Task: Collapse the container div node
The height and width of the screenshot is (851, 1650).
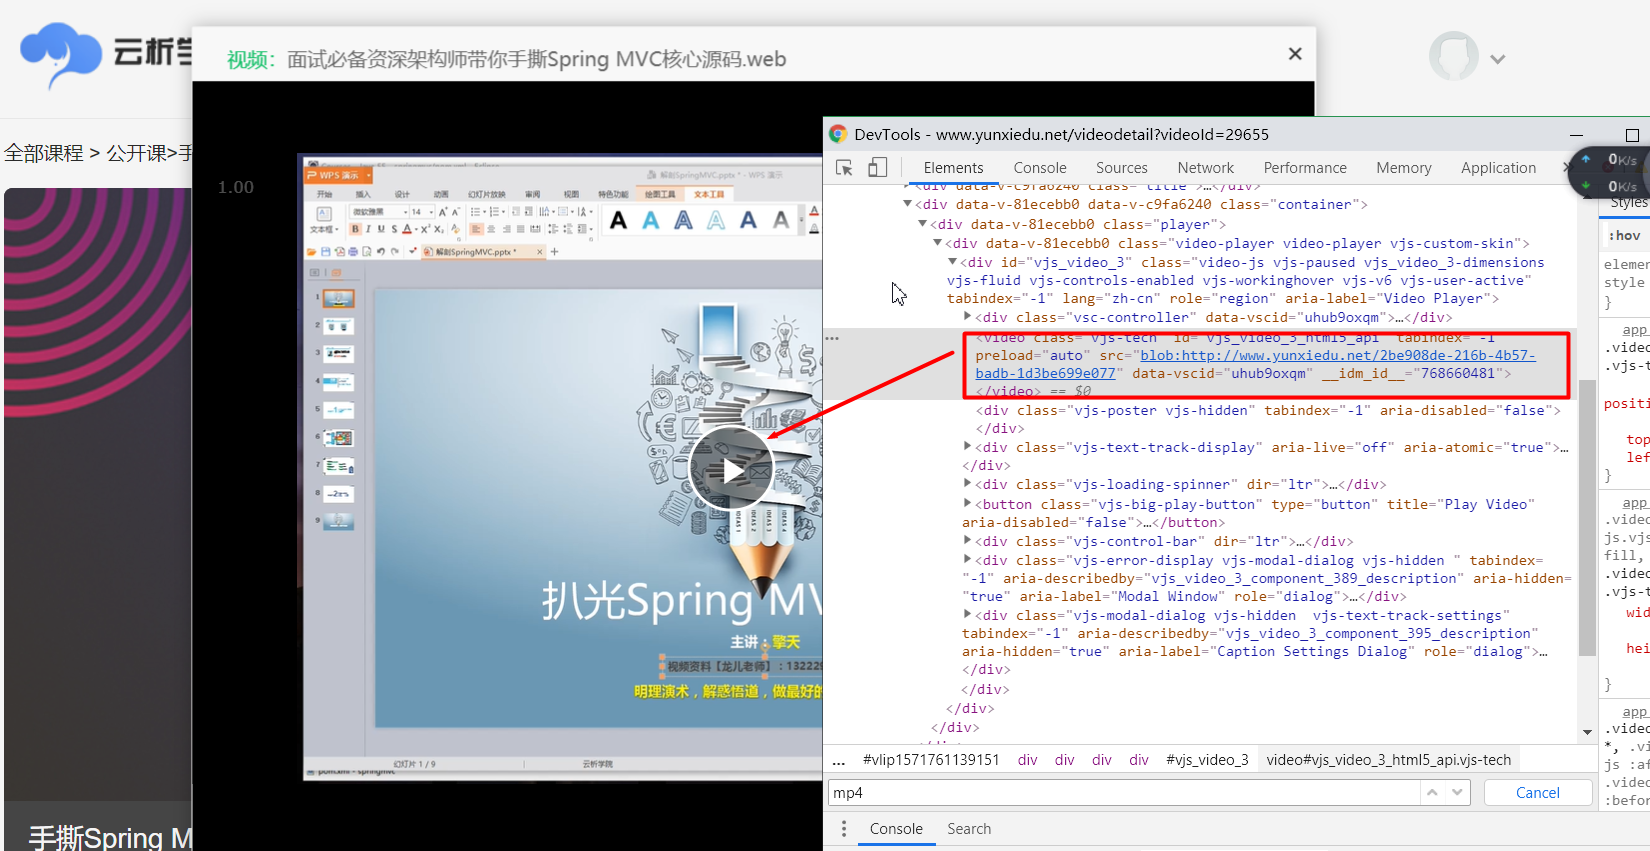Action: click(908, 204)
